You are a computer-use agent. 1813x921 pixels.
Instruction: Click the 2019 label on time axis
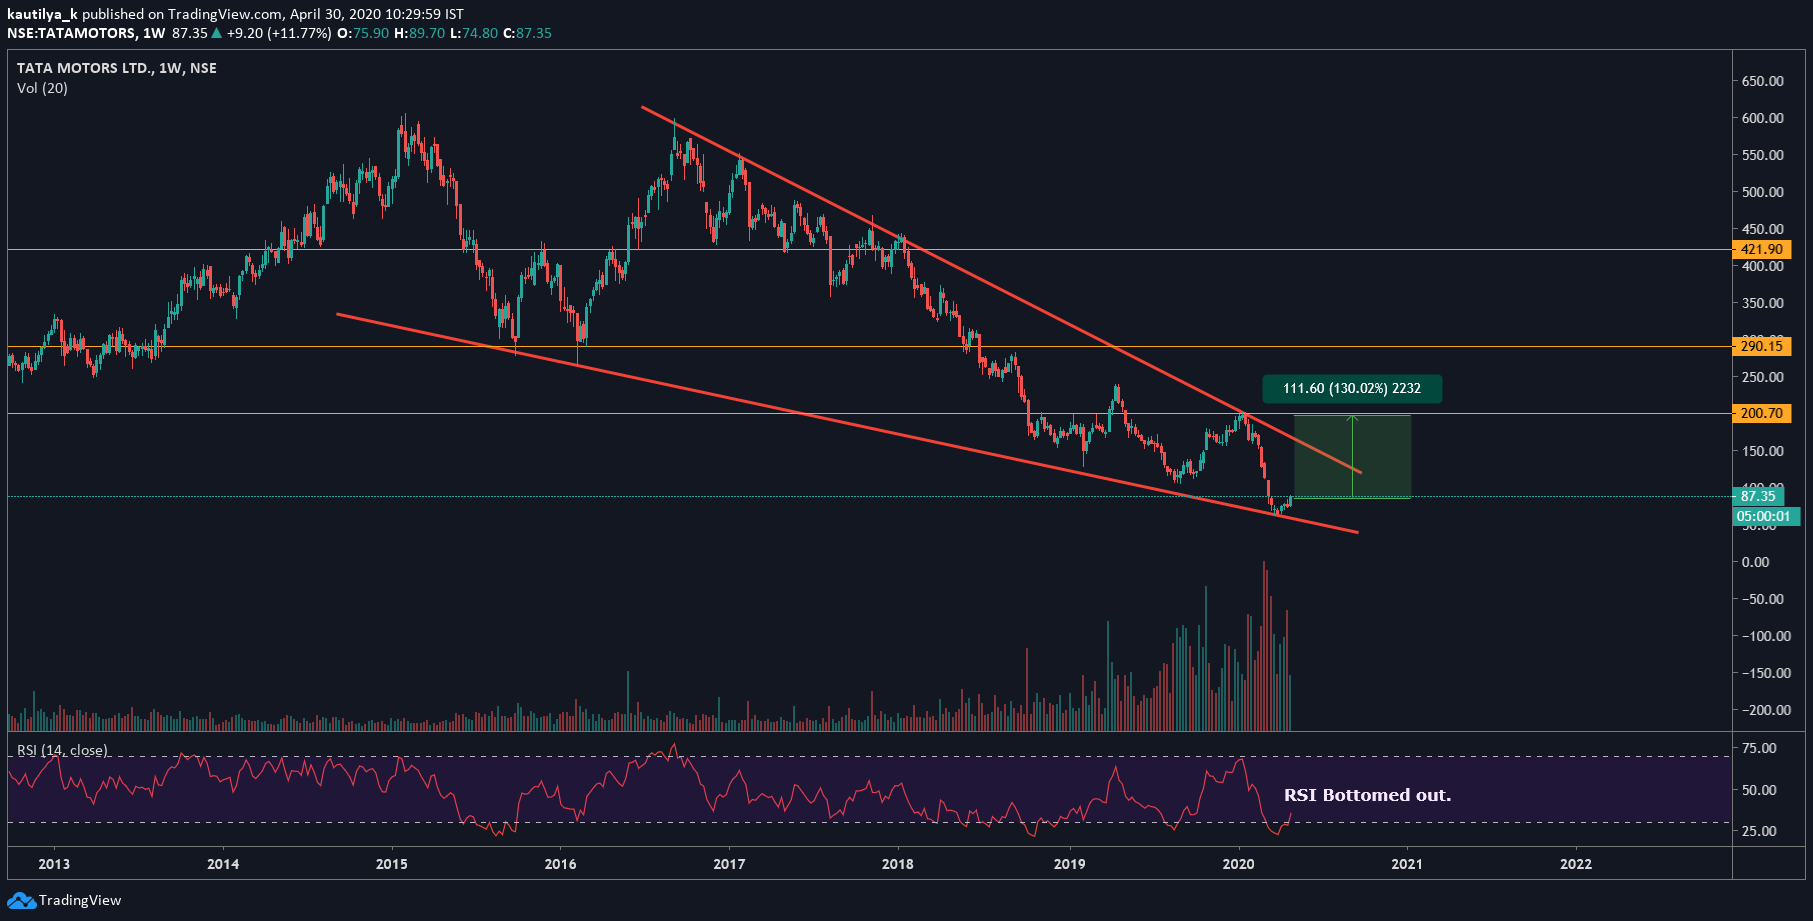tap(1070, 864)
